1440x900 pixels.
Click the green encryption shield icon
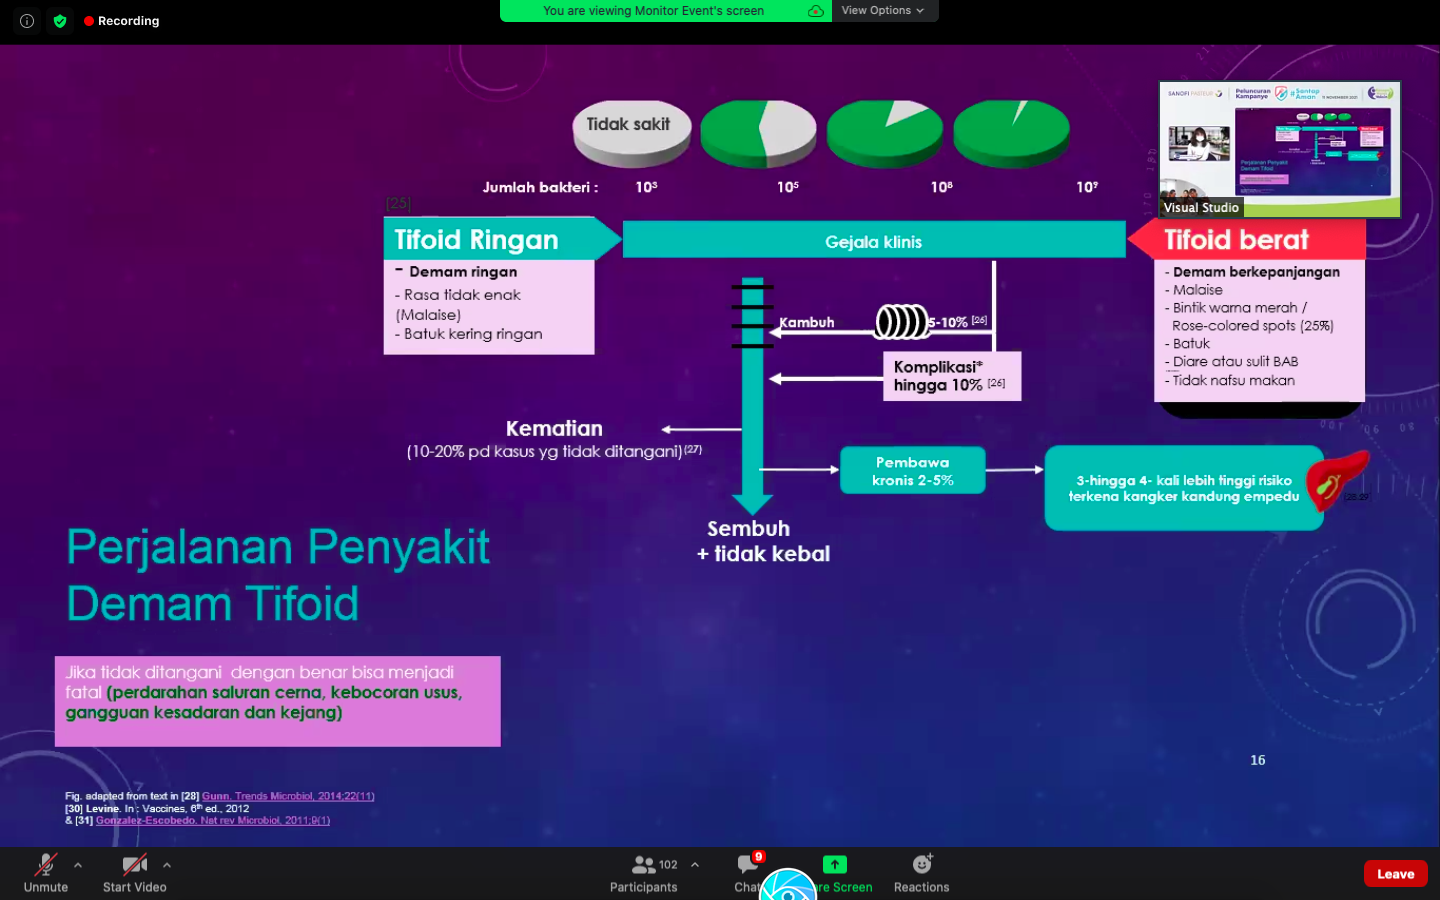[60, 21]
